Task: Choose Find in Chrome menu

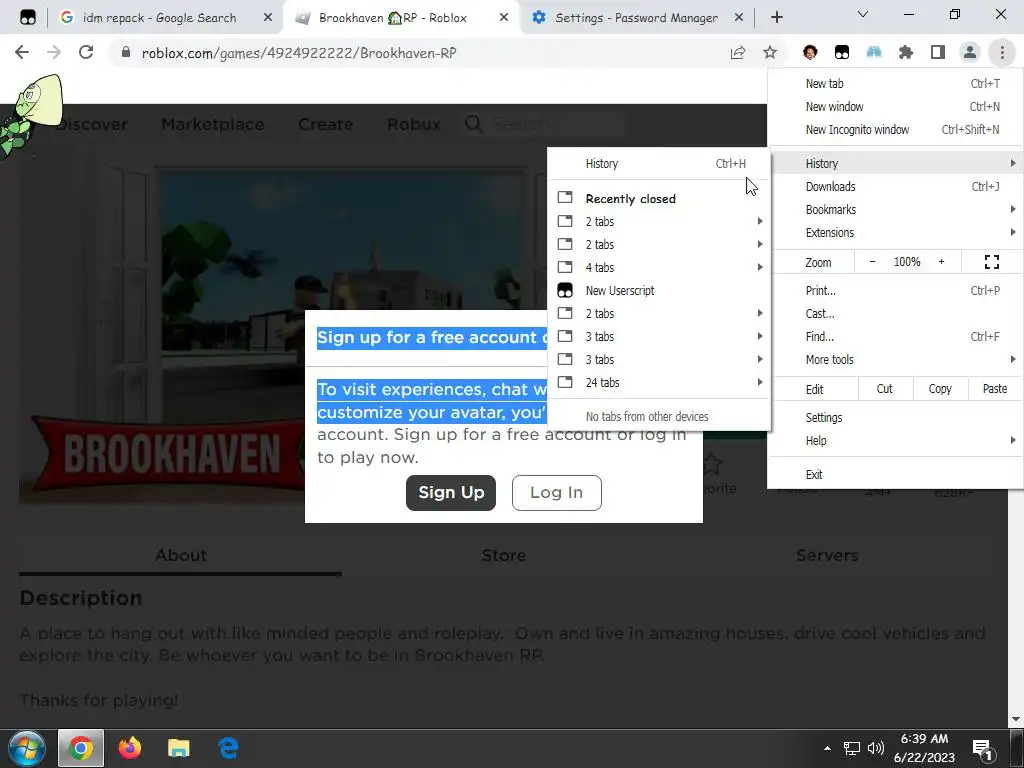Action: coord(895,336)
